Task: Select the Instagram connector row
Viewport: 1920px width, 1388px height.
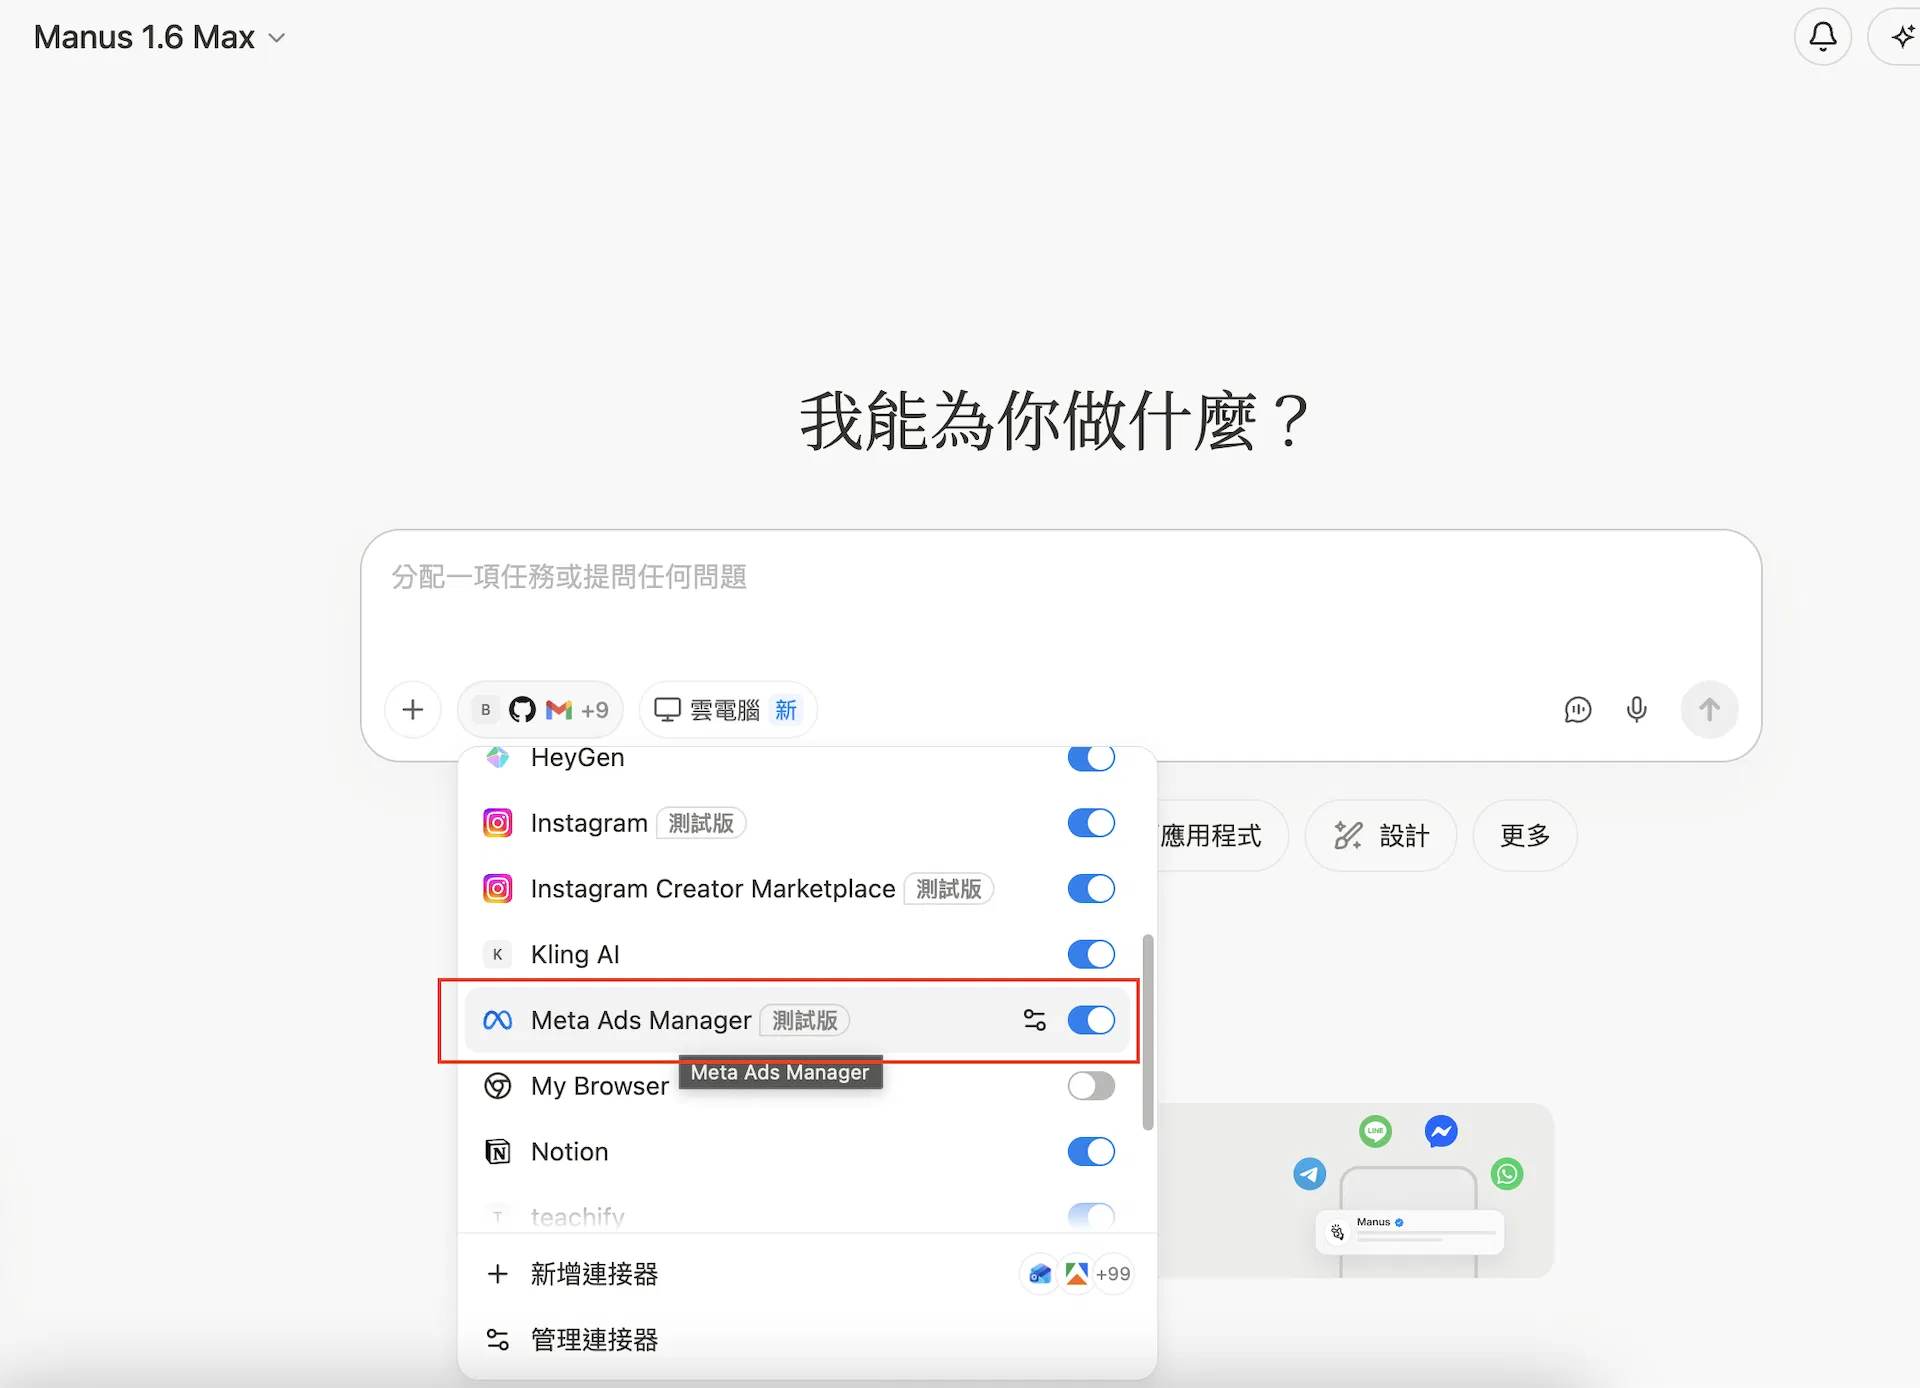Action: tap(798, 823)
